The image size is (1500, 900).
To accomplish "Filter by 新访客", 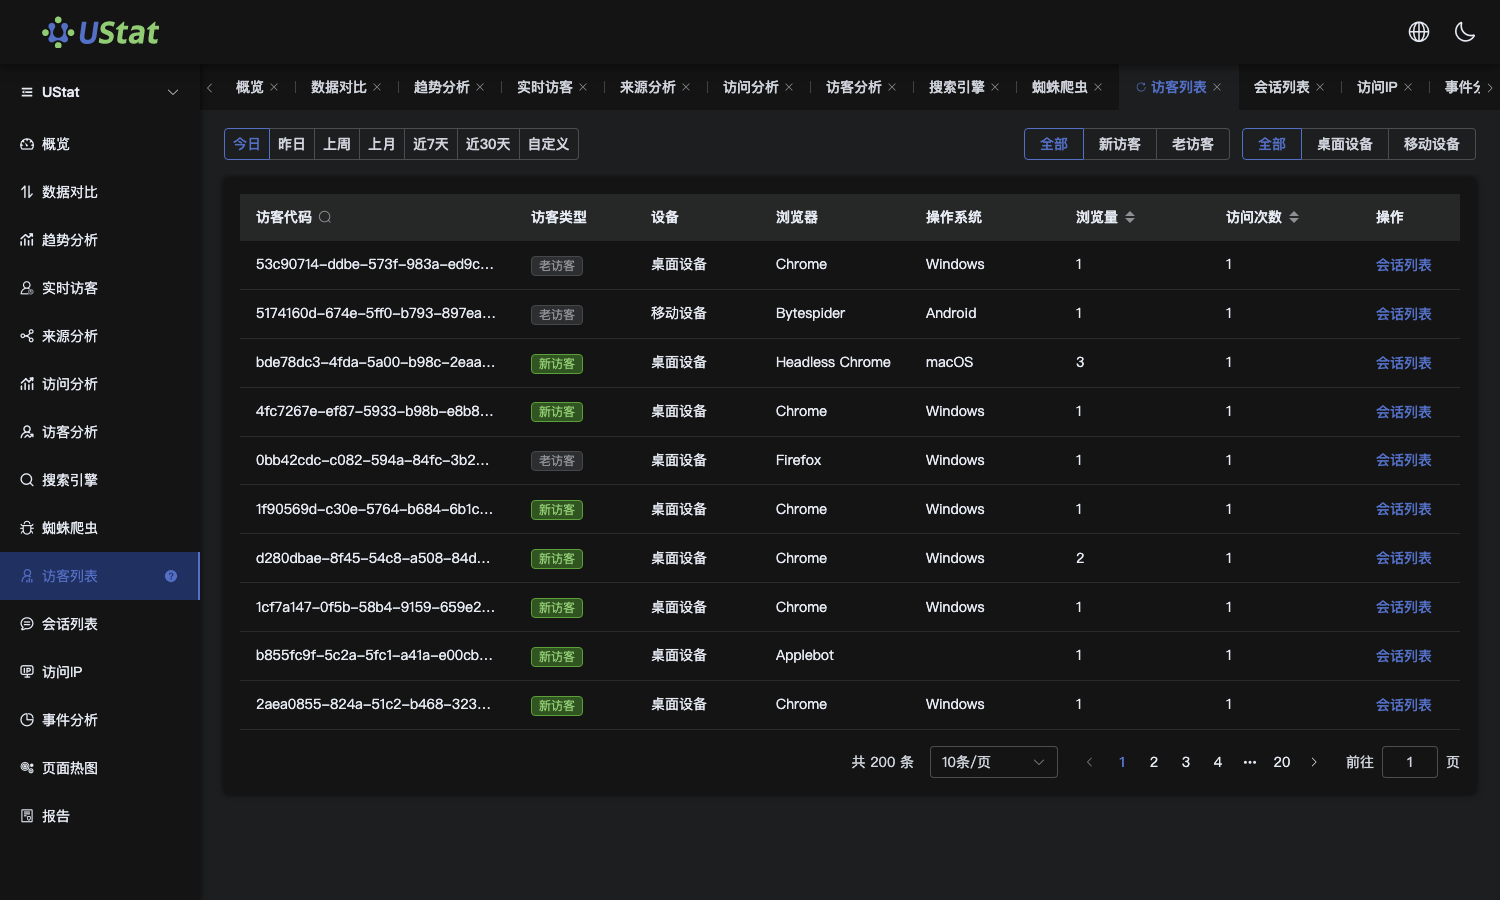I will pyautogui.click(x=1120, y=144).
